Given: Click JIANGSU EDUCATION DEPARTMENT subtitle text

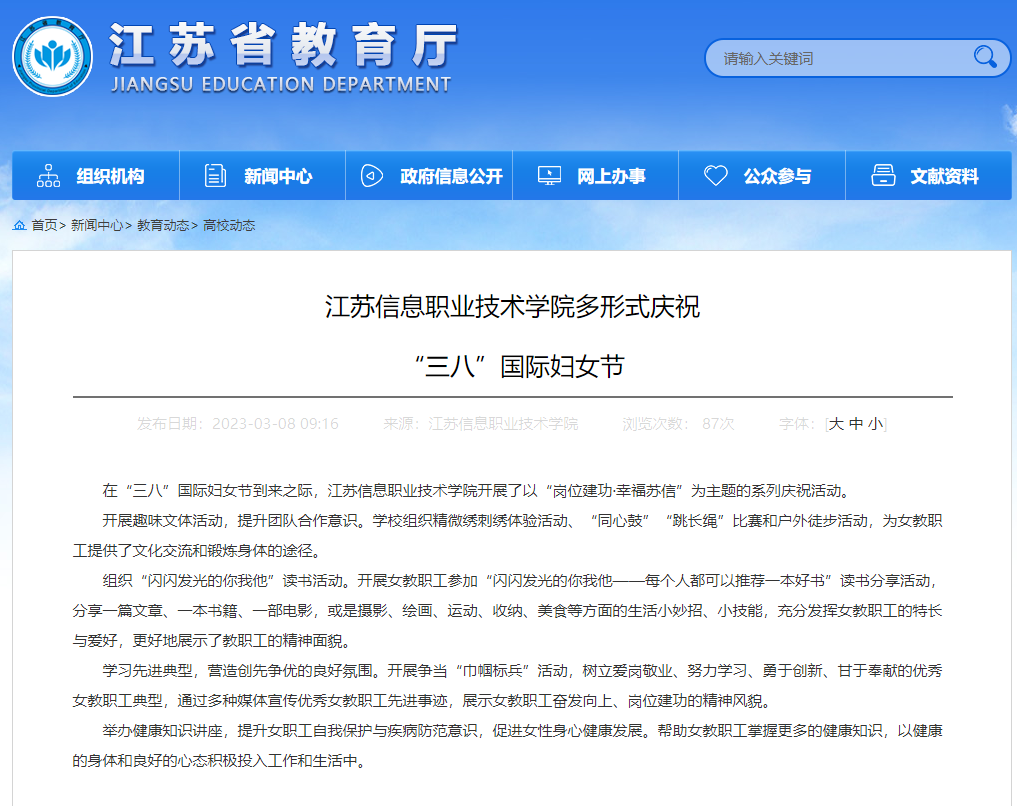Looking at the screenshot, I should (281, 84).
